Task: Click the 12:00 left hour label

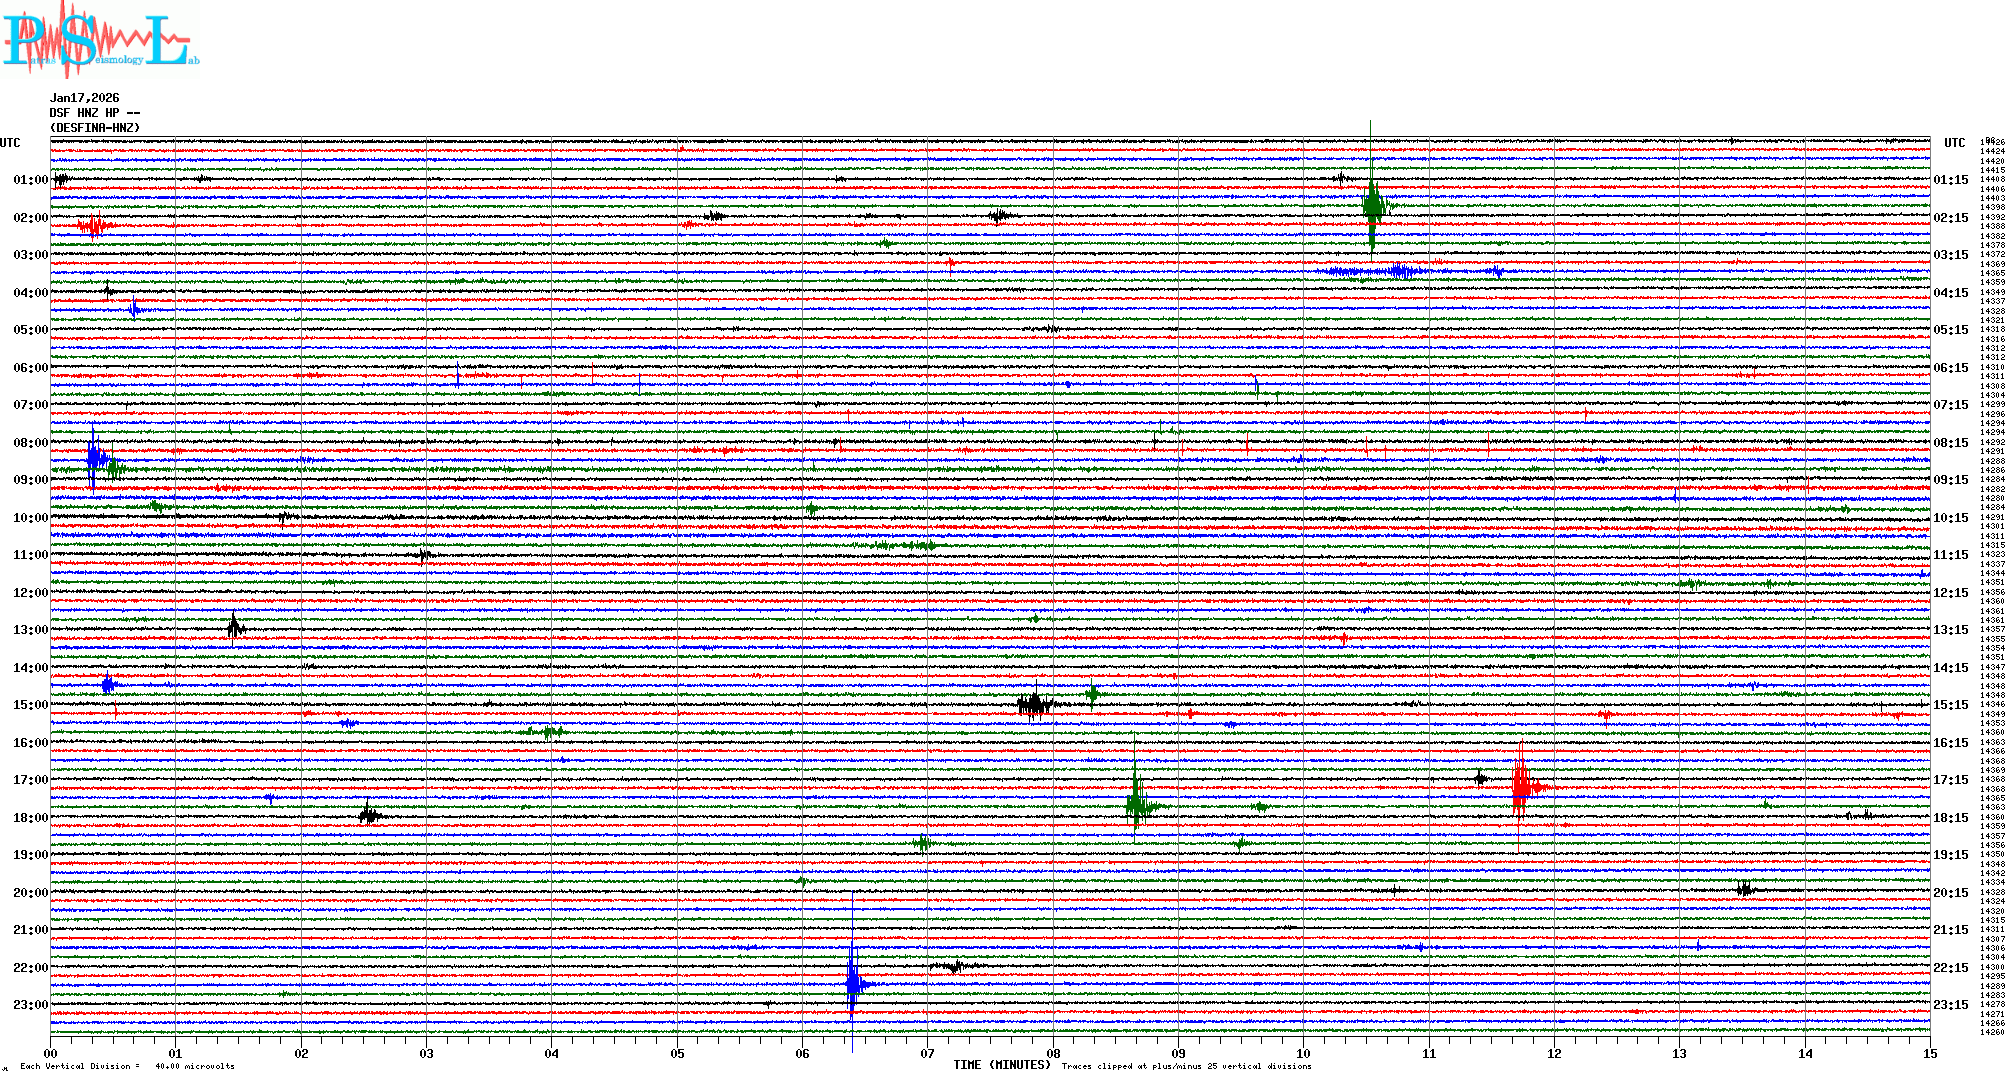Action: [30, 593]
